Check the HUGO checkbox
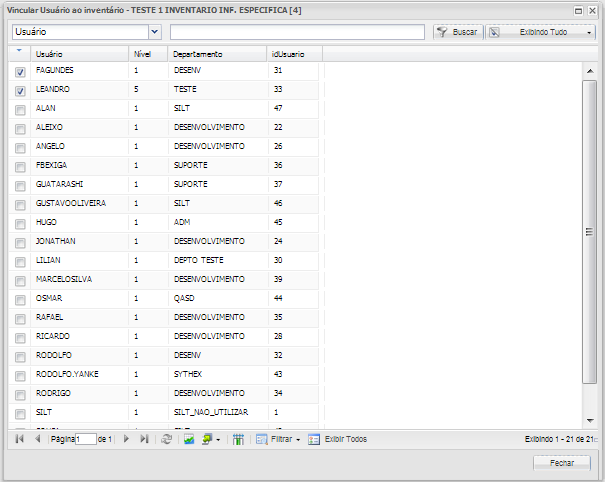605x482 pixels. point(20,224)
